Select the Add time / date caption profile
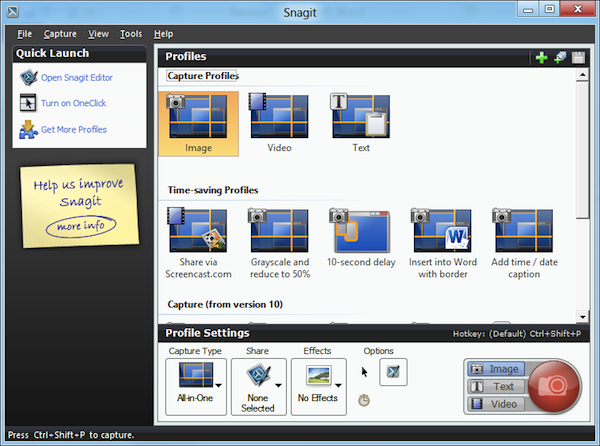Screen dimensions: 600x446 point(524,243)
